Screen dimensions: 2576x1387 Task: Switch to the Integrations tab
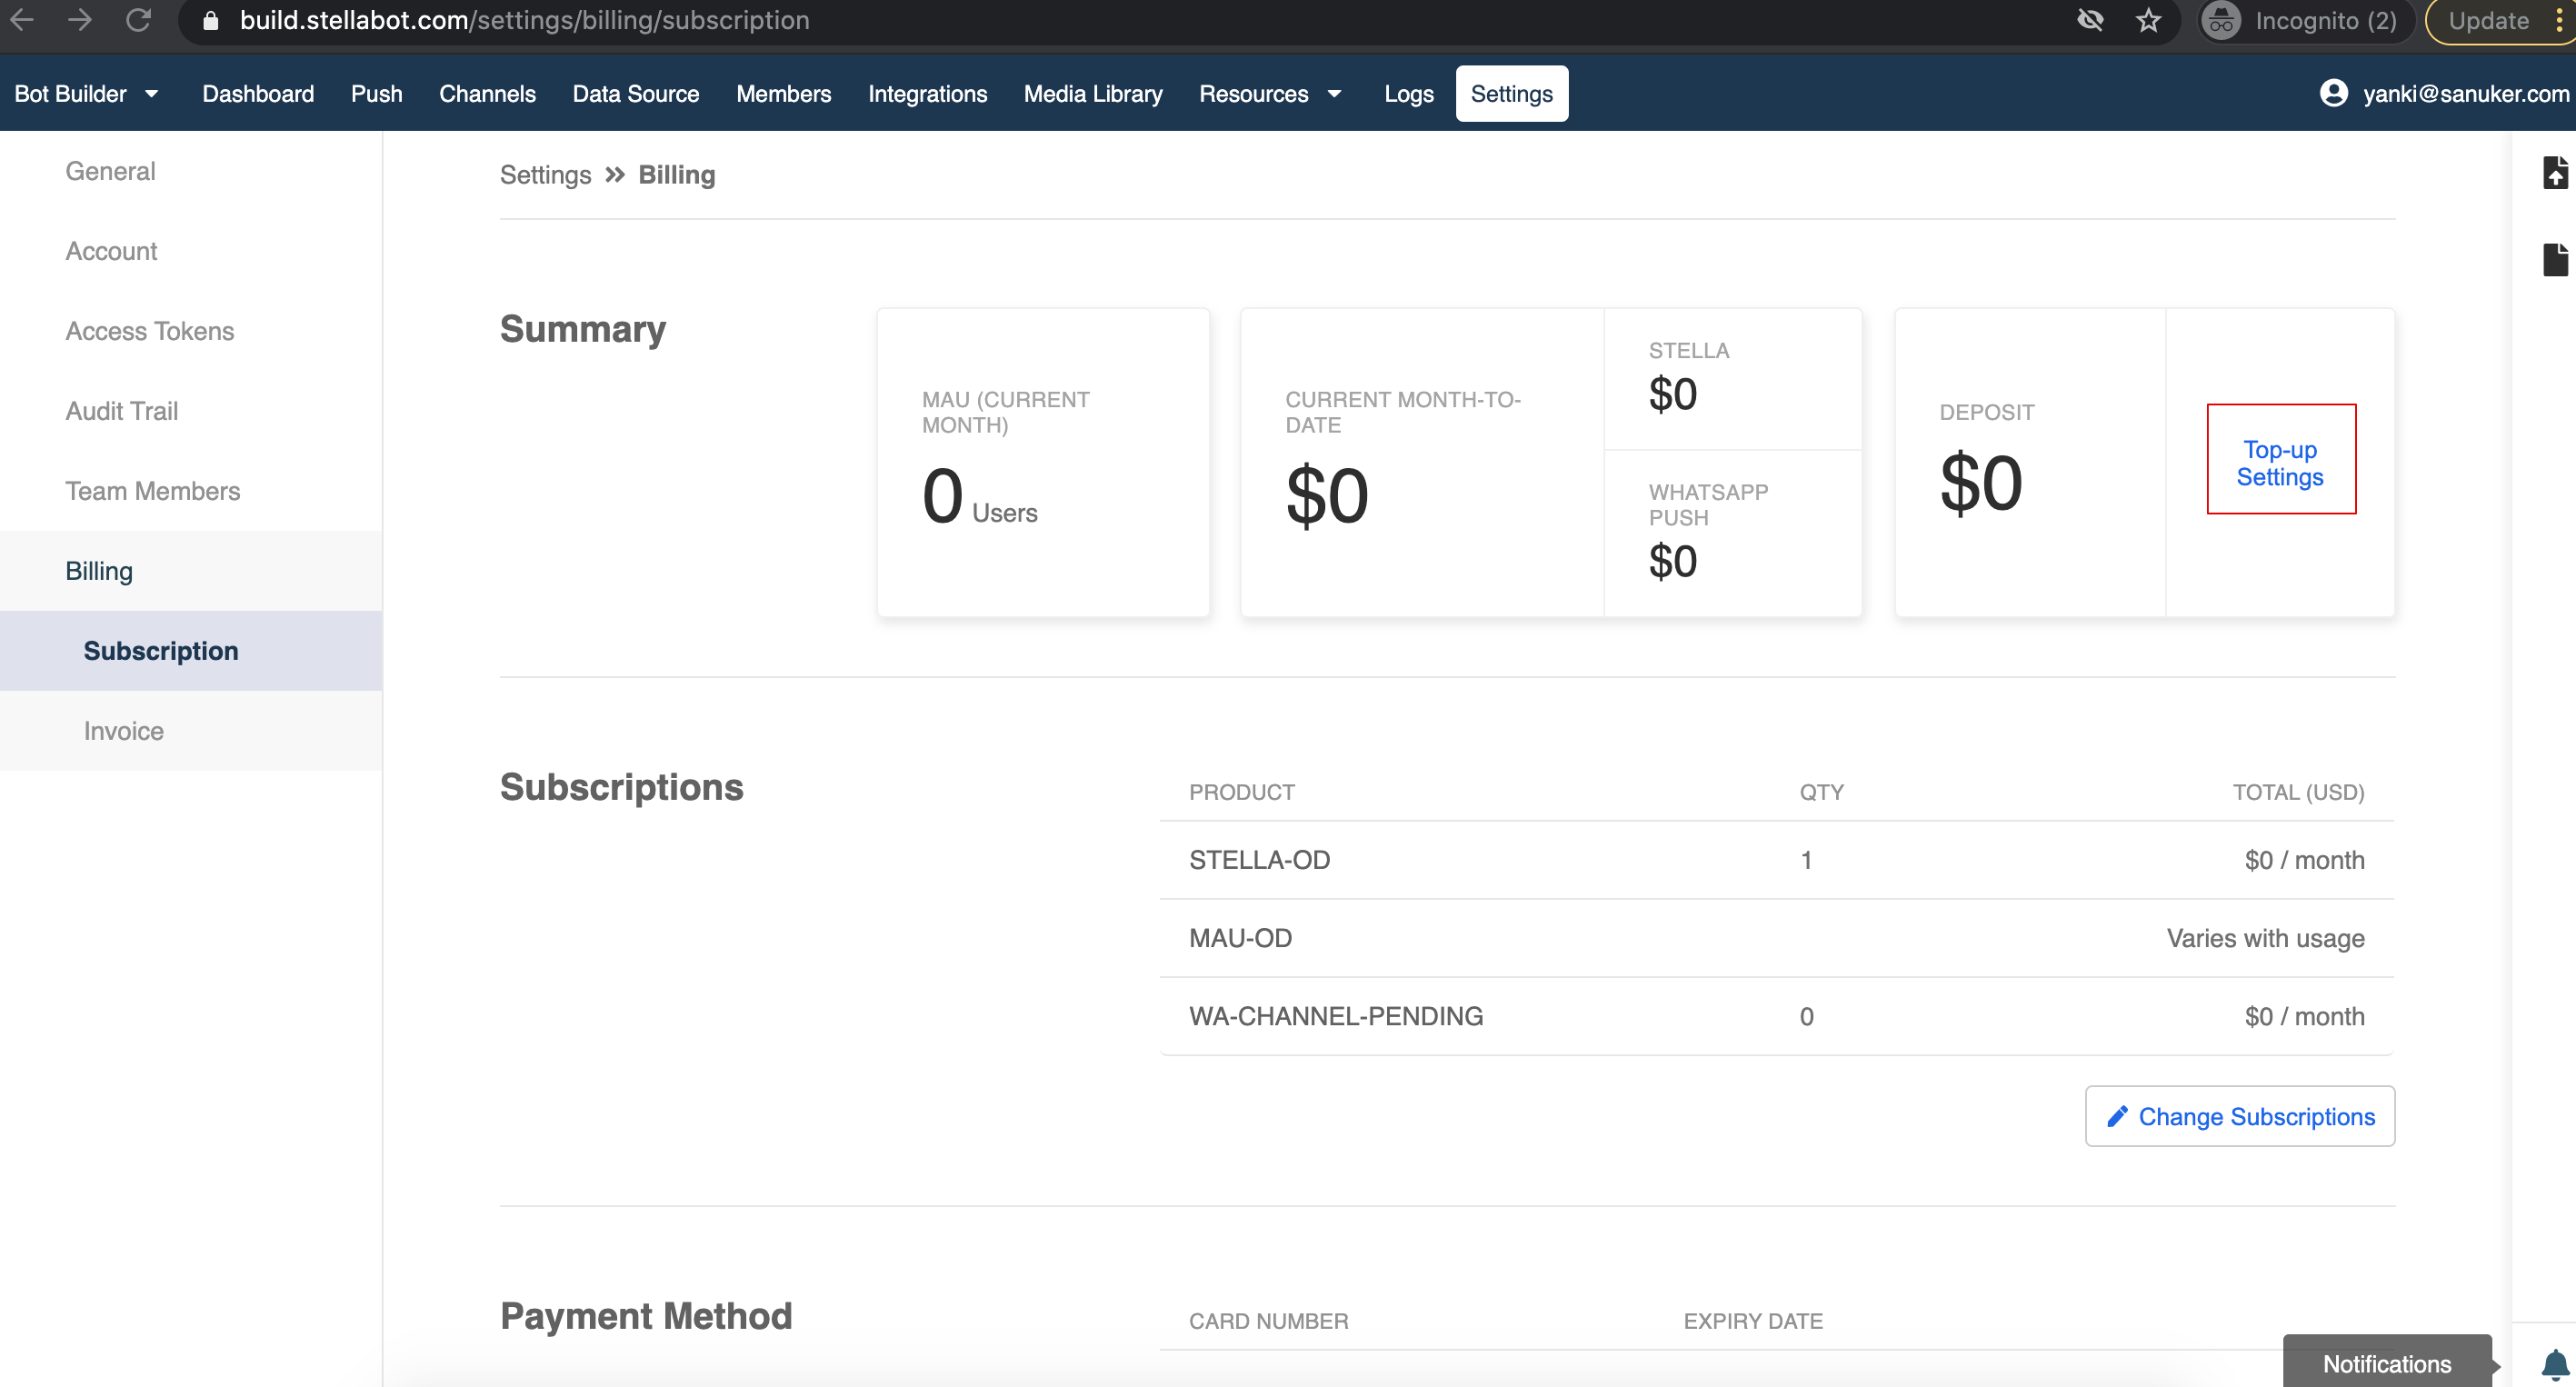pyautogui.click(x=926, y=93)
